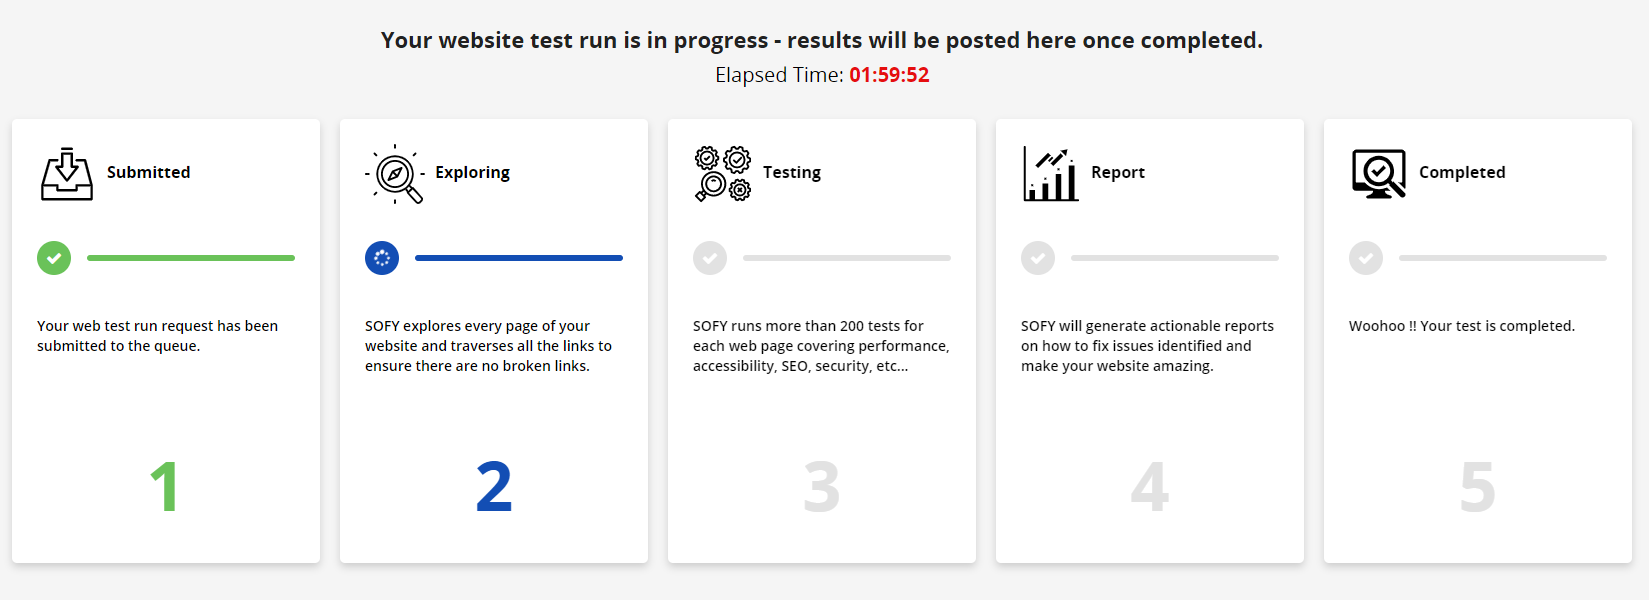Click the Completed monitor checkmark icon
1649x600 pixels.
point(1378,173)
